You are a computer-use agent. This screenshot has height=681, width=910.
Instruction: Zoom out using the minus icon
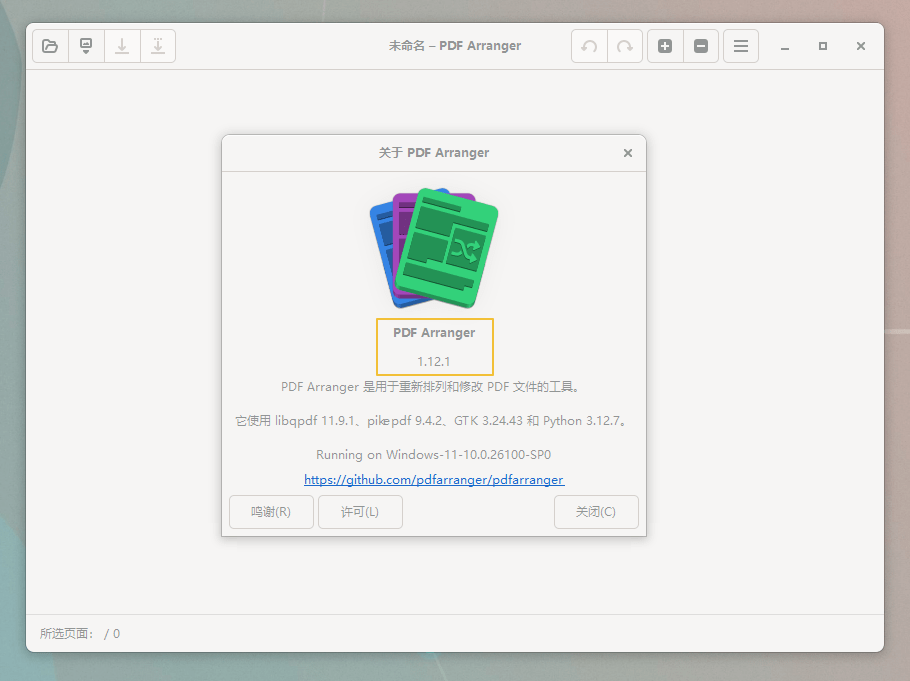coord(701,45)
